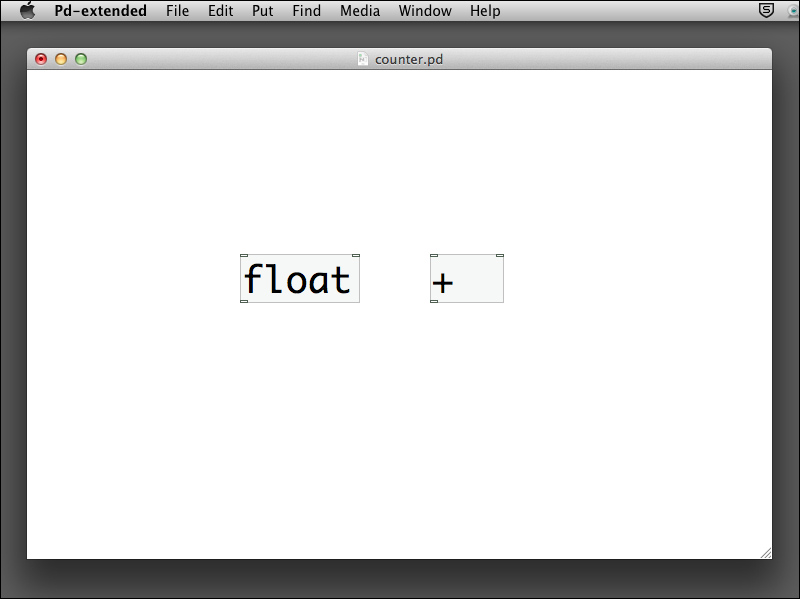Select the float object box

(x=299, y=279)
